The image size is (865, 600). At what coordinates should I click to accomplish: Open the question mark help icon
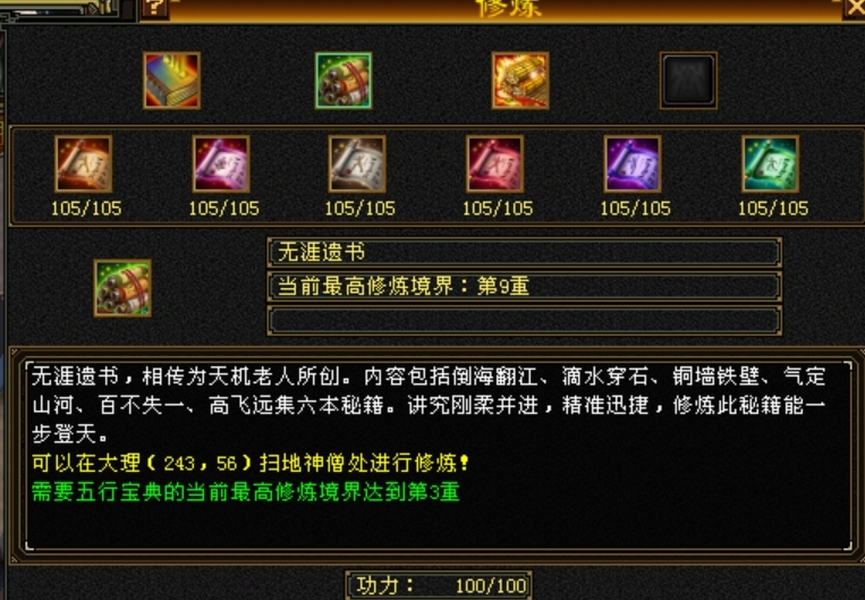tap(155, 8)
